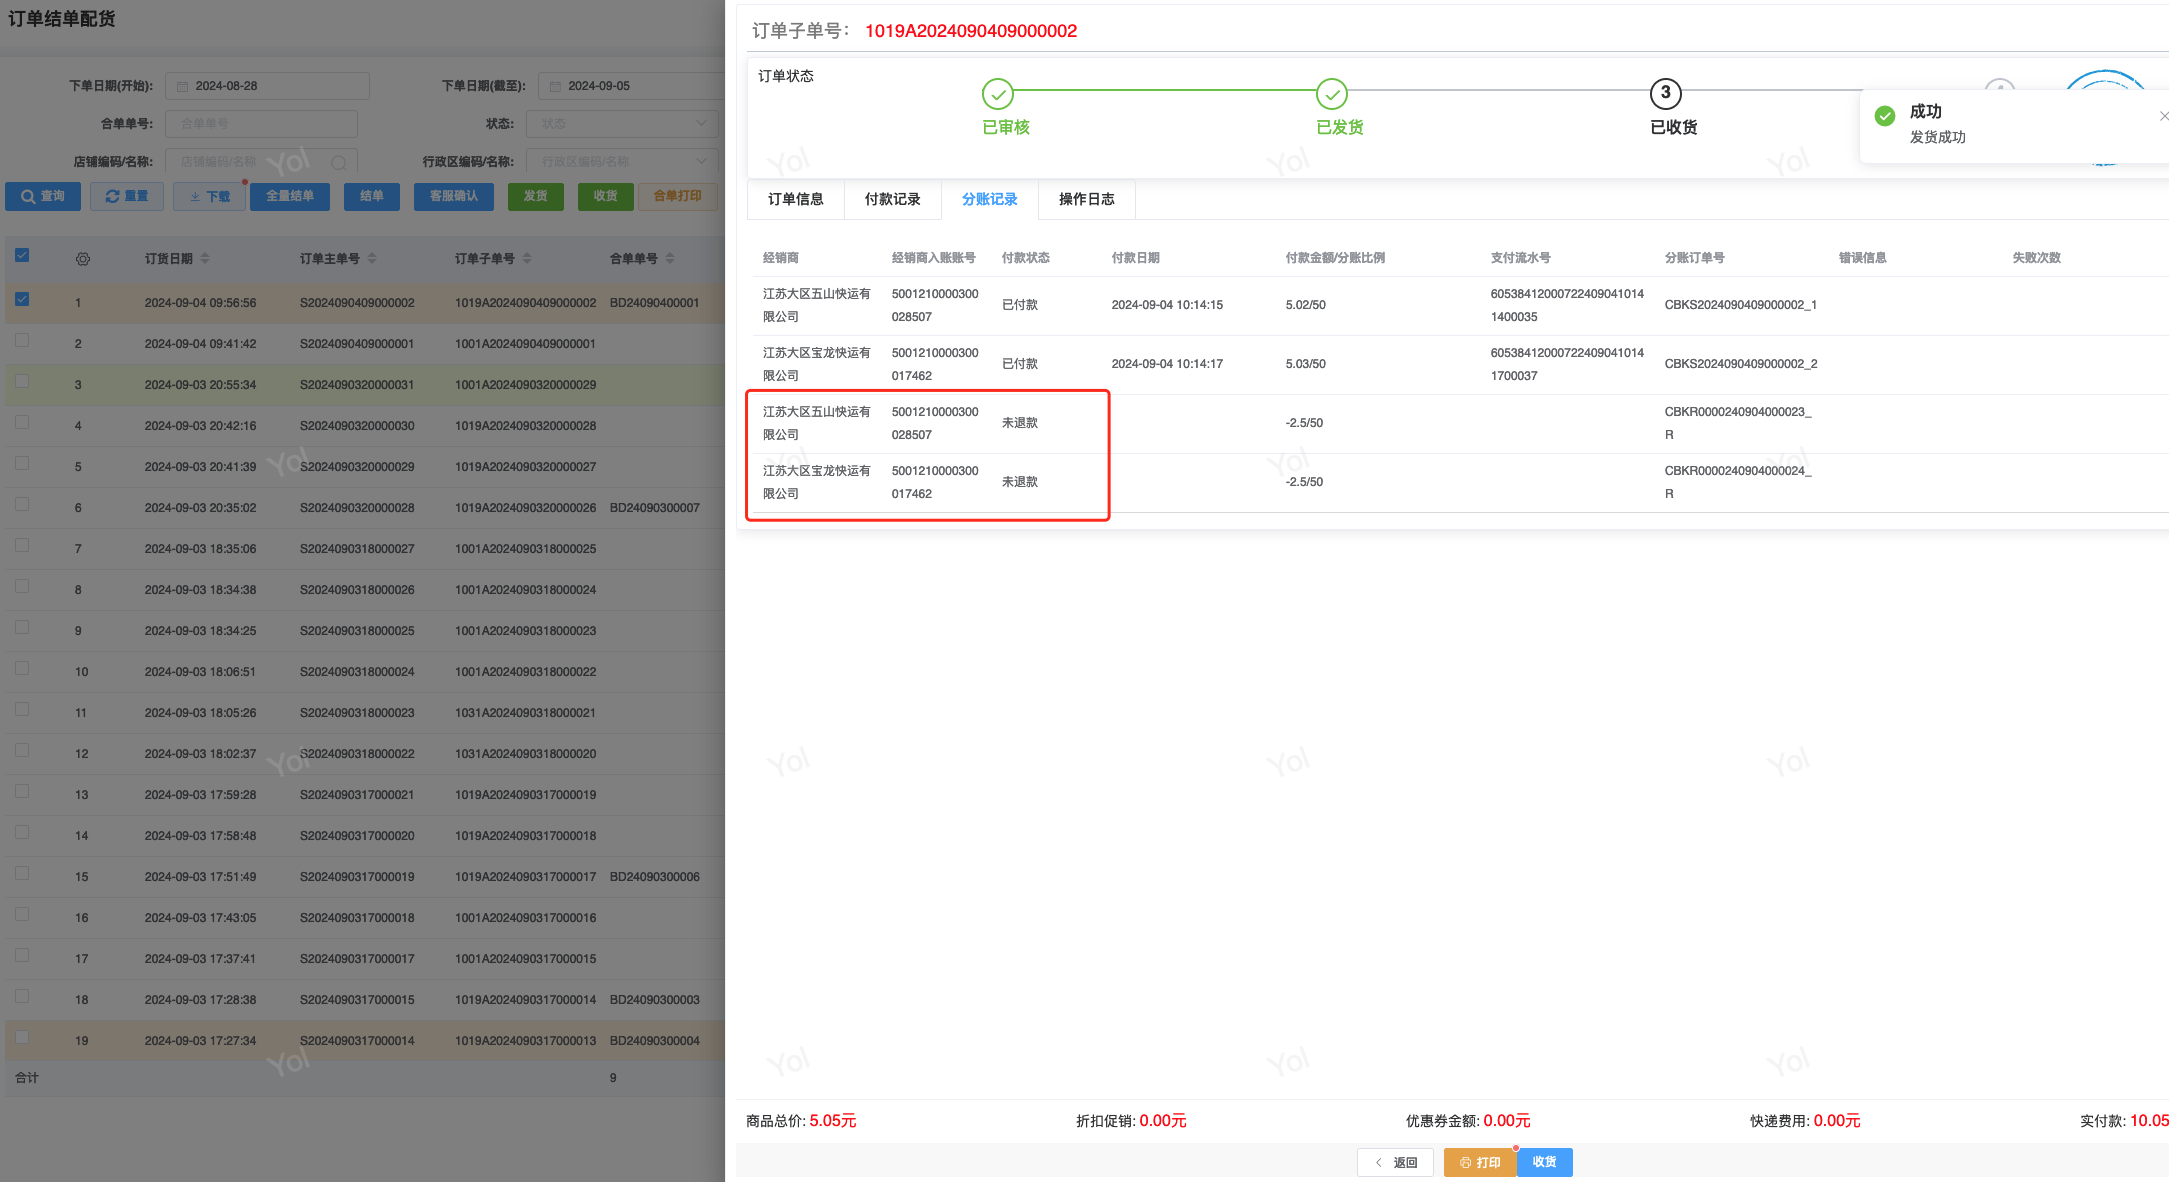Sort by 订货日期 column arrows
The height and width of the screenshot is (1182, 2169).
click(205, 258)
